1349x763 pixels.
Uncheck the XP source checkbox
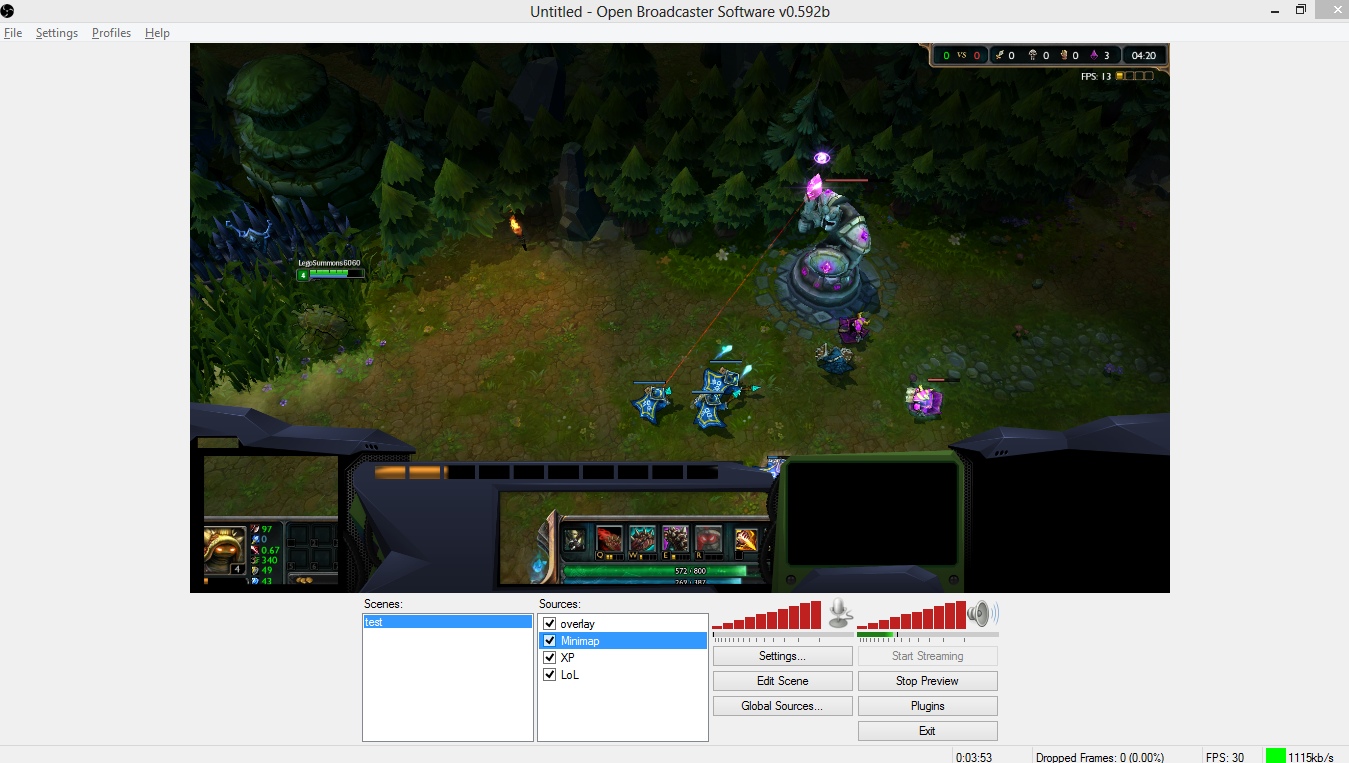point(549,658)
